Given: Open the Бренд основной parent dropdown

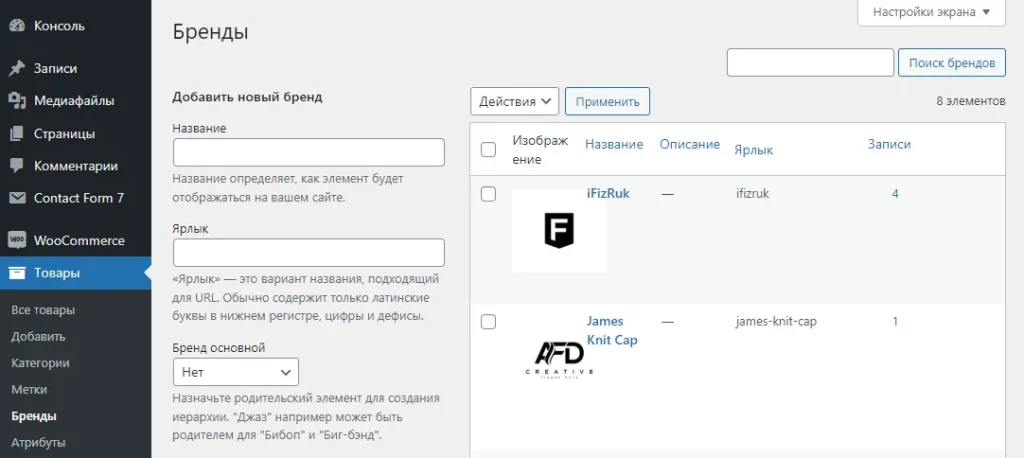Looking at the screenshot, I should 236,372.
